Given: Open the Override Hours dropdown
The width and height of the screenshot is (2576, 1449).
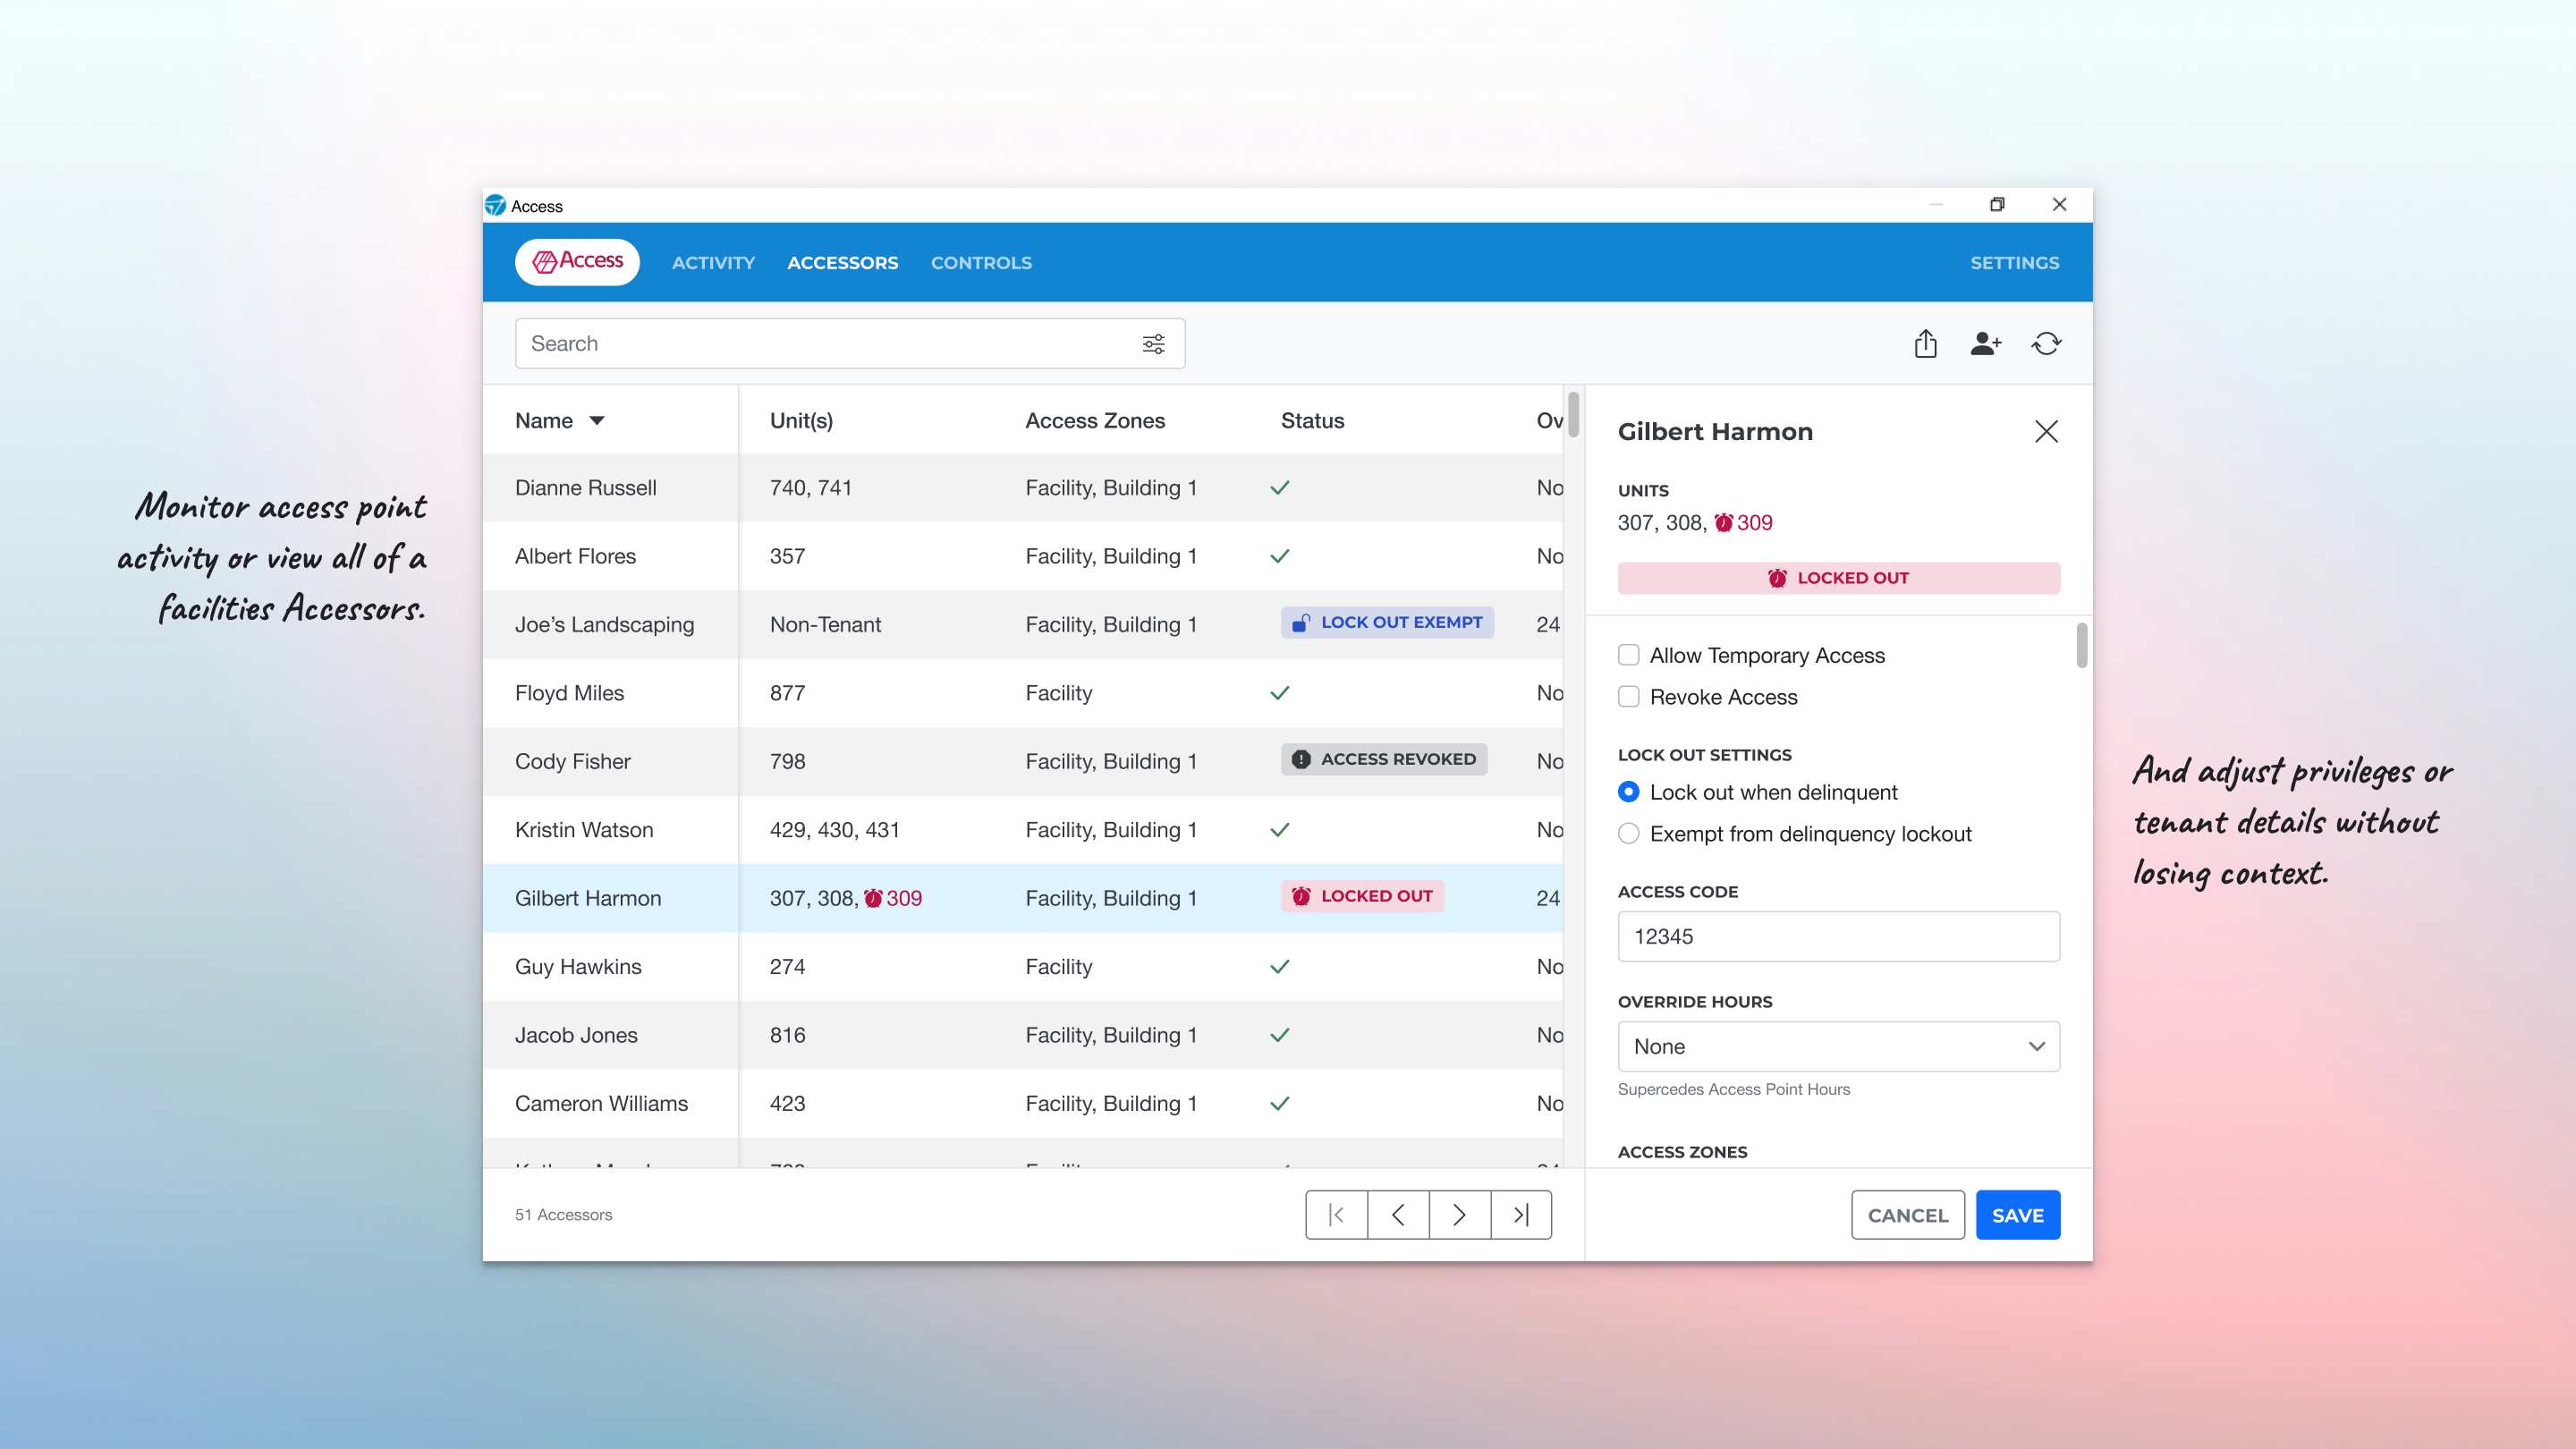Looking at the screenshot, I should tap(1838, 1046).
